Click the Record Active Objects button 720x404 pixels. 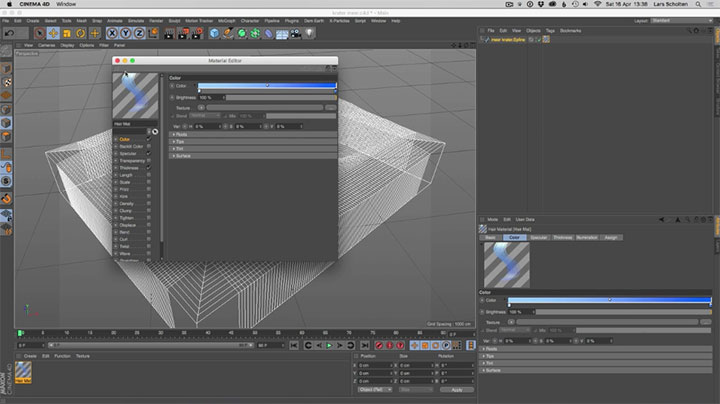[x=379, y=345]
